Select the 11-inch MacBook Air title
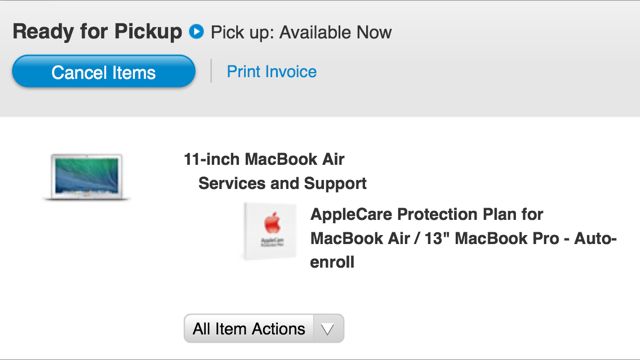The height and width of the screenshot is (360, 640). pos(264,159)
